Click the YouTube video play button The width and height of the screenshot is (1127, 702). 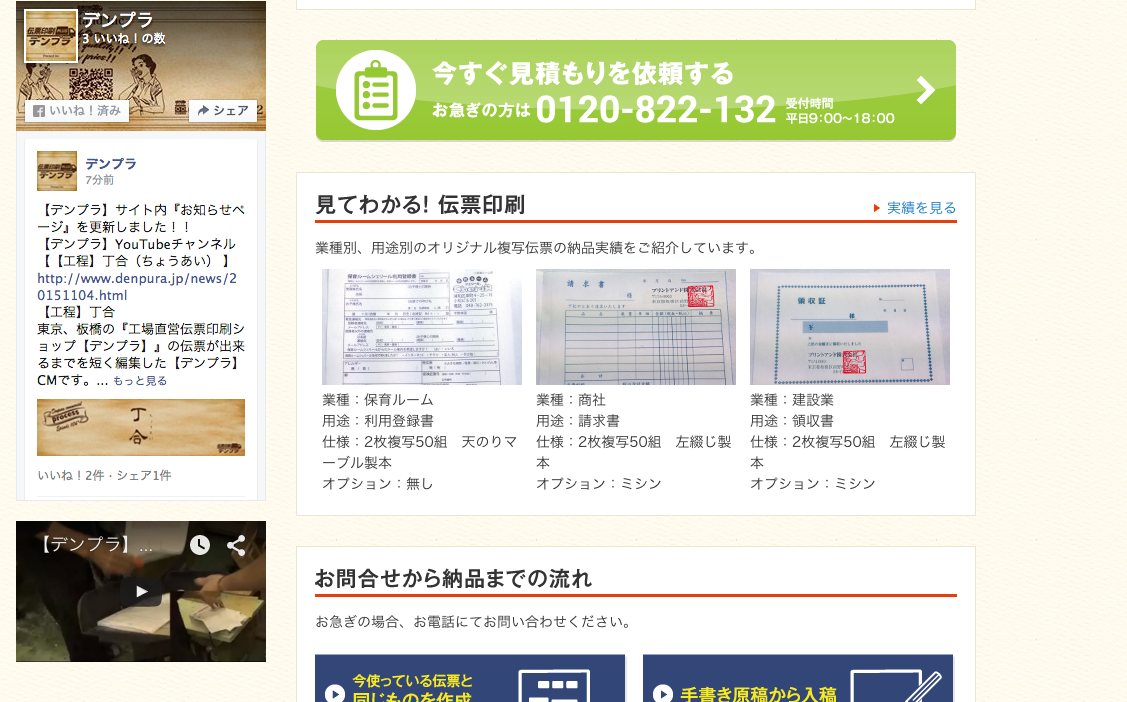[x=141, y=591]
